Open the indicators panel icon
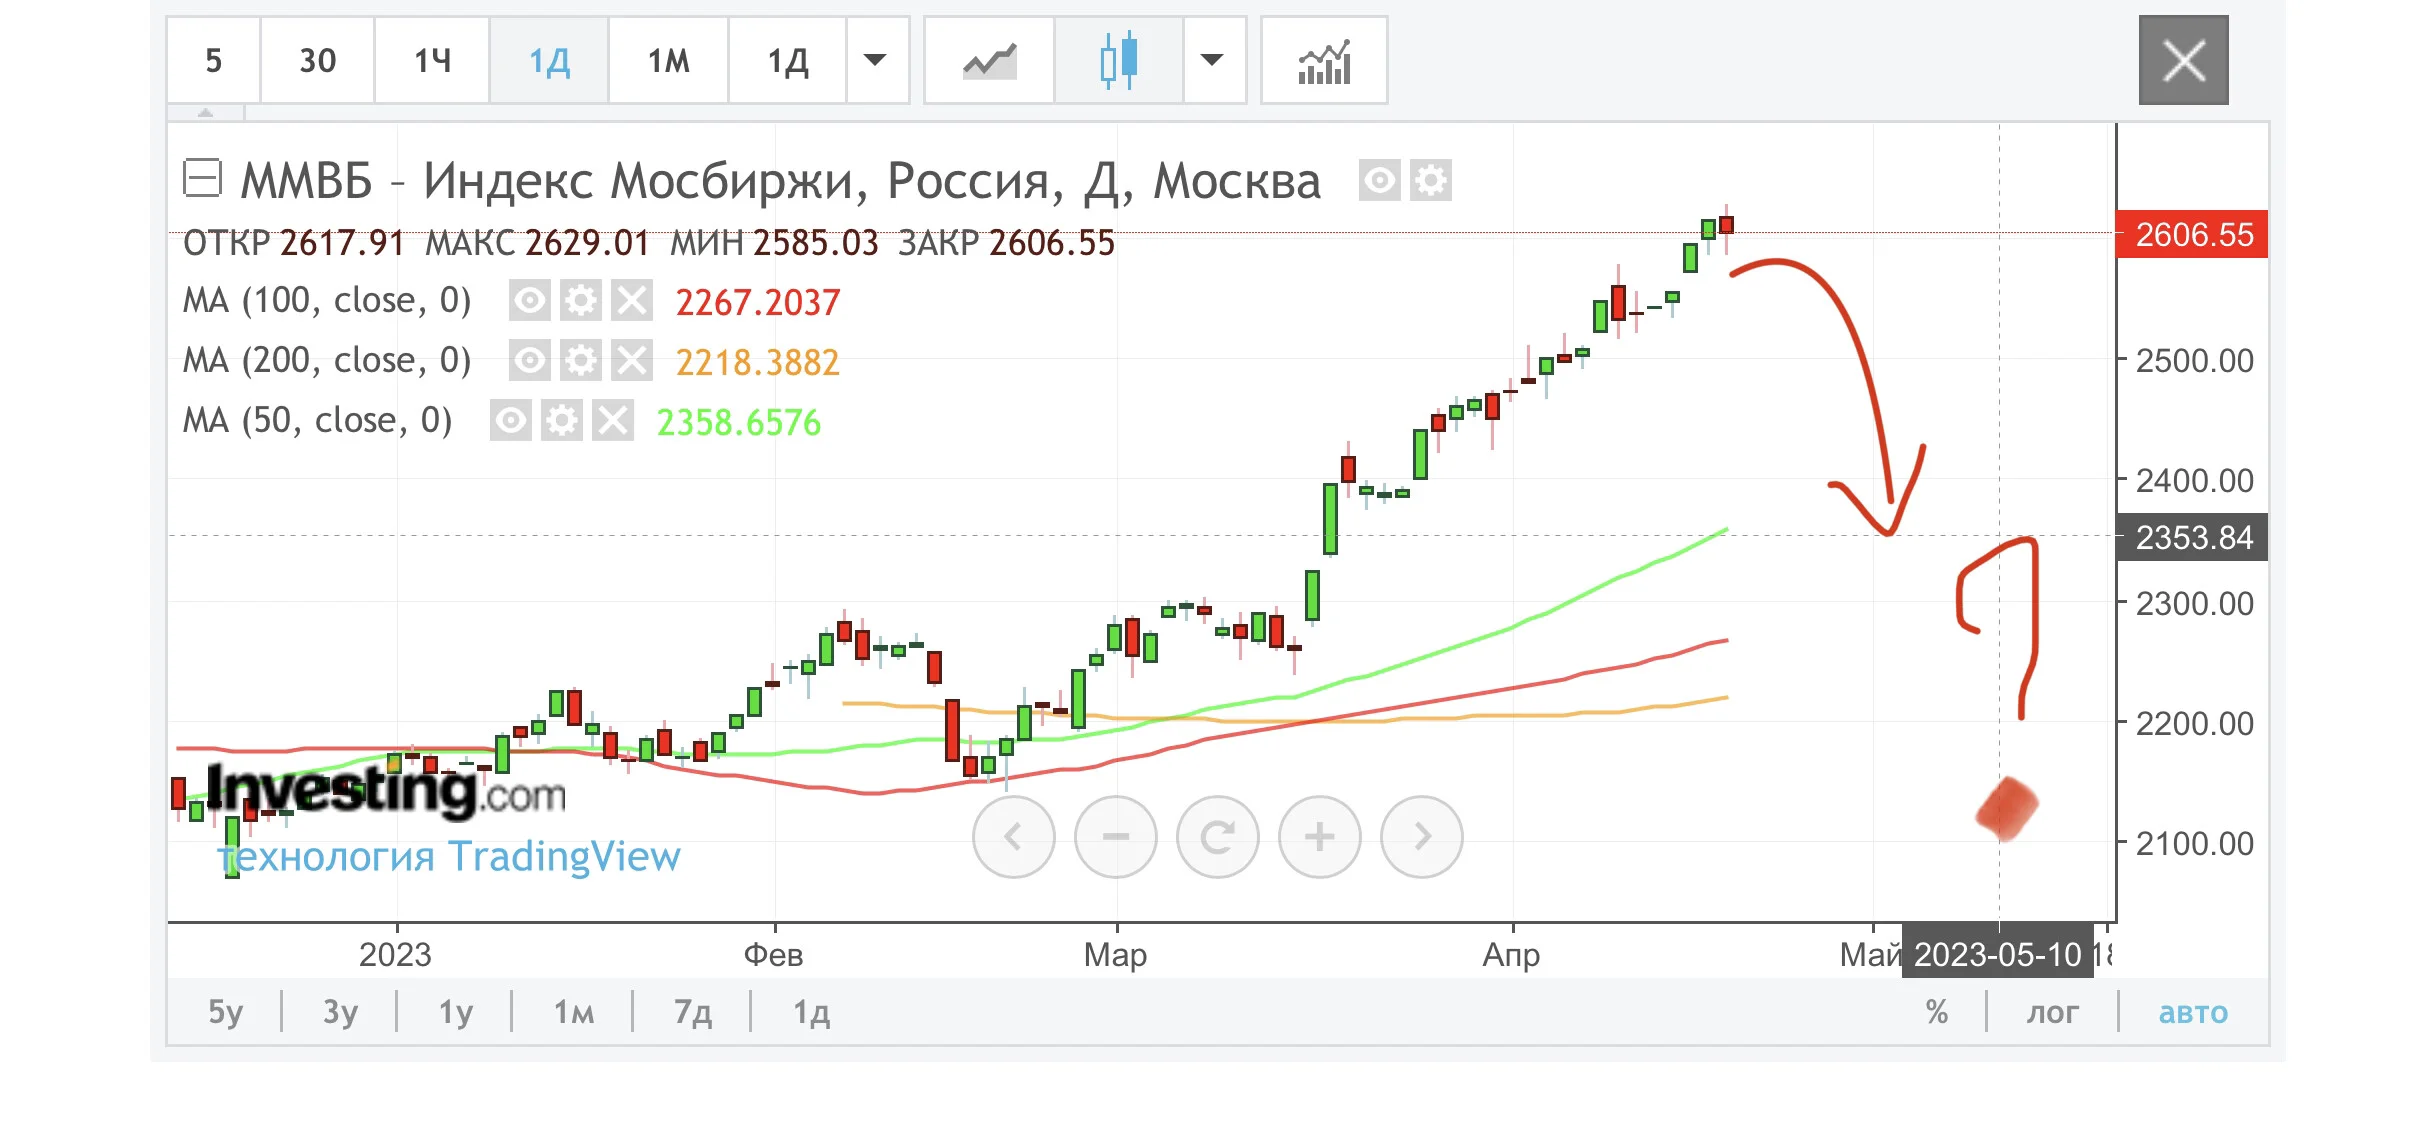This screenshot has height=1125, width=2436. tap(1324, 61)
